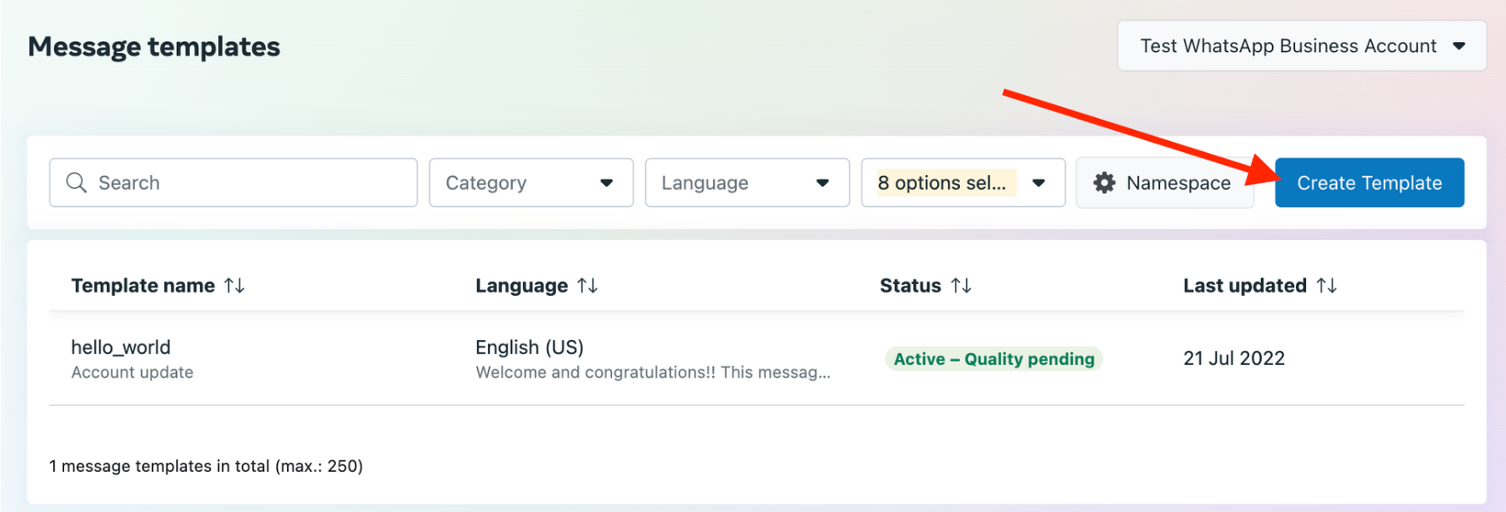Click the account selector caret arrow
Screen dimensions: 1506x512
coord(1458,46)
